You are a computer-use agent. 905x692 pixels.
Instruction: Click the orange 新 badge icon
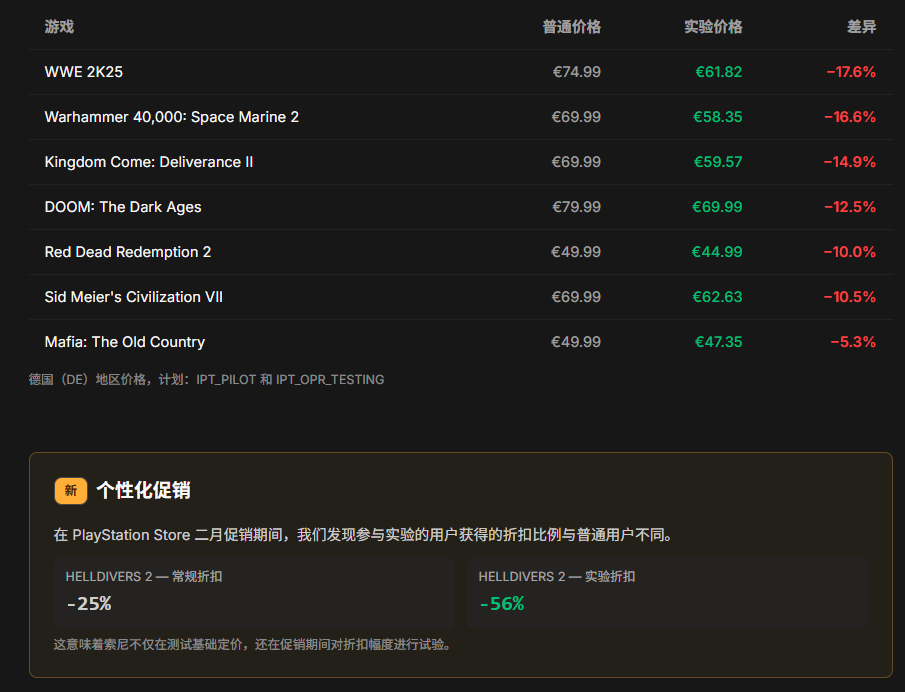[71, 491]
